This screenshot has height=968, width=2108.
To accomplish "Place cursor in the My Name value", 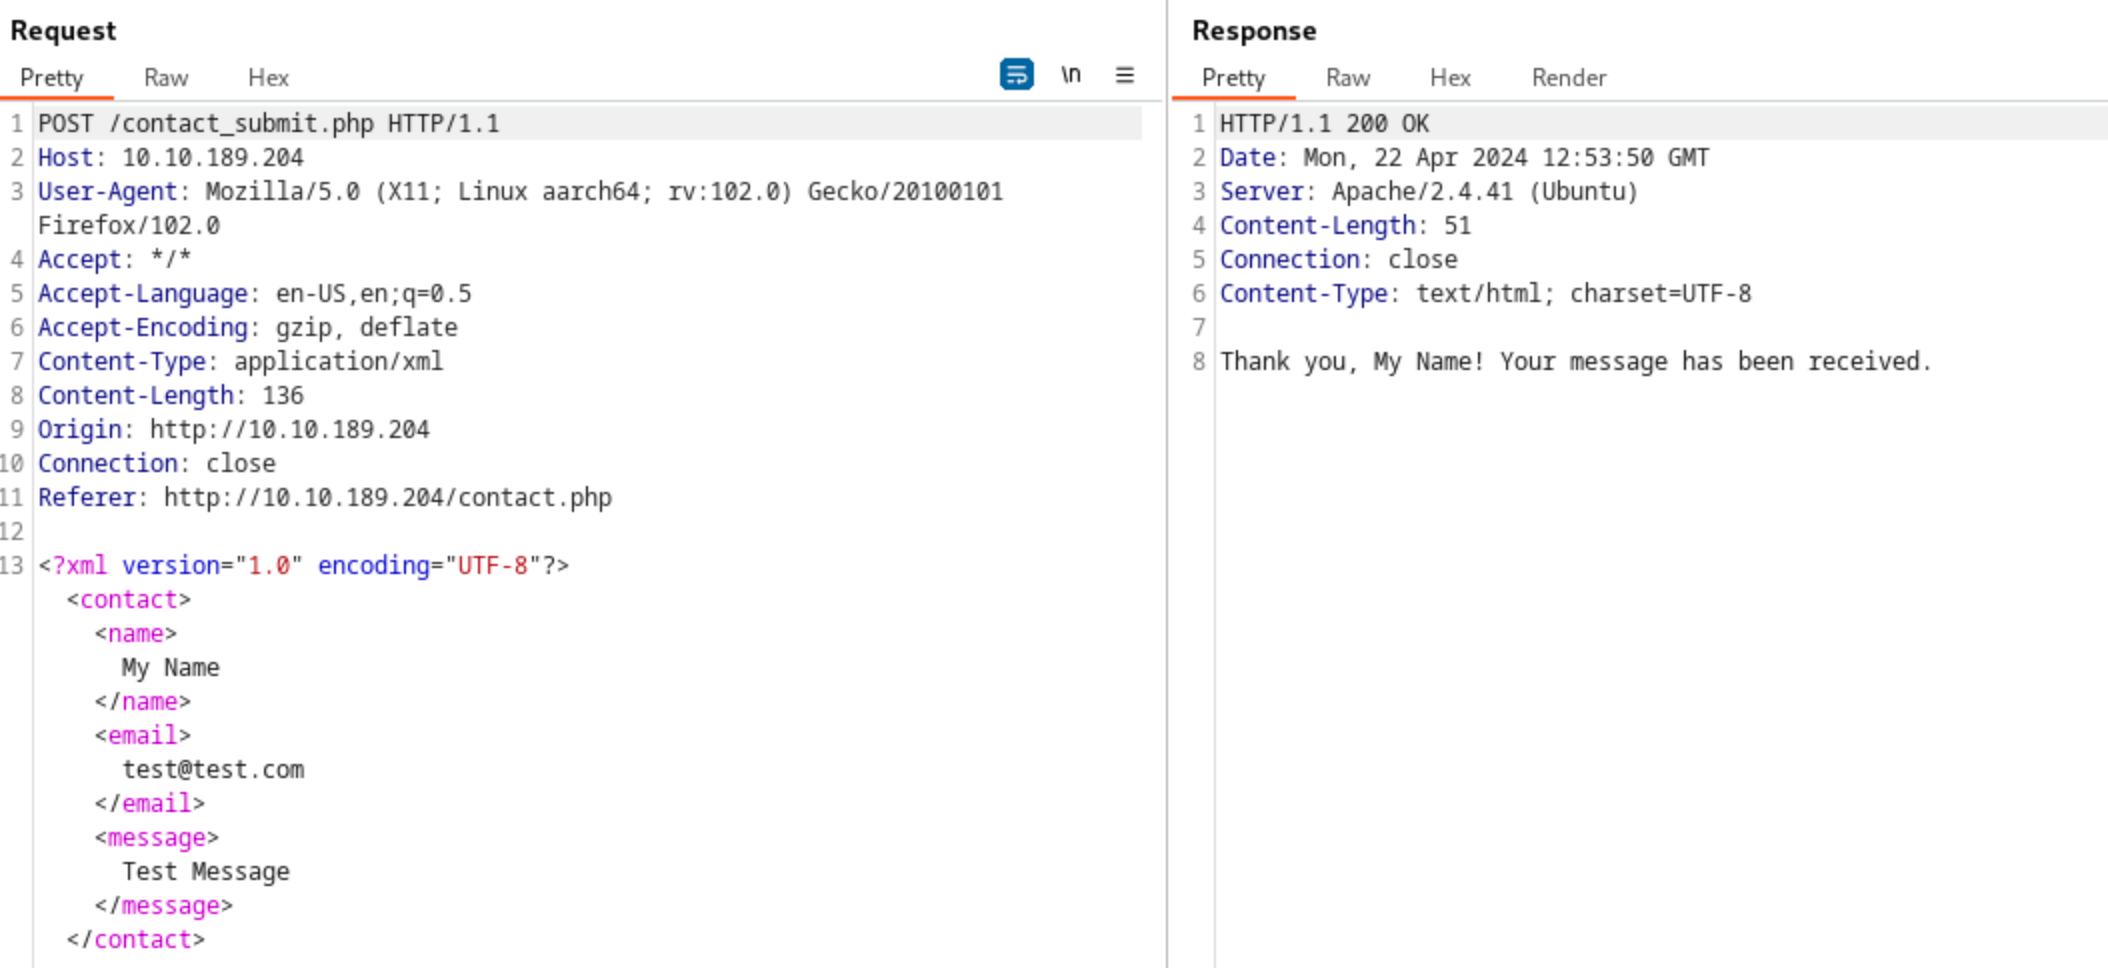I will [x=171, y=668].
